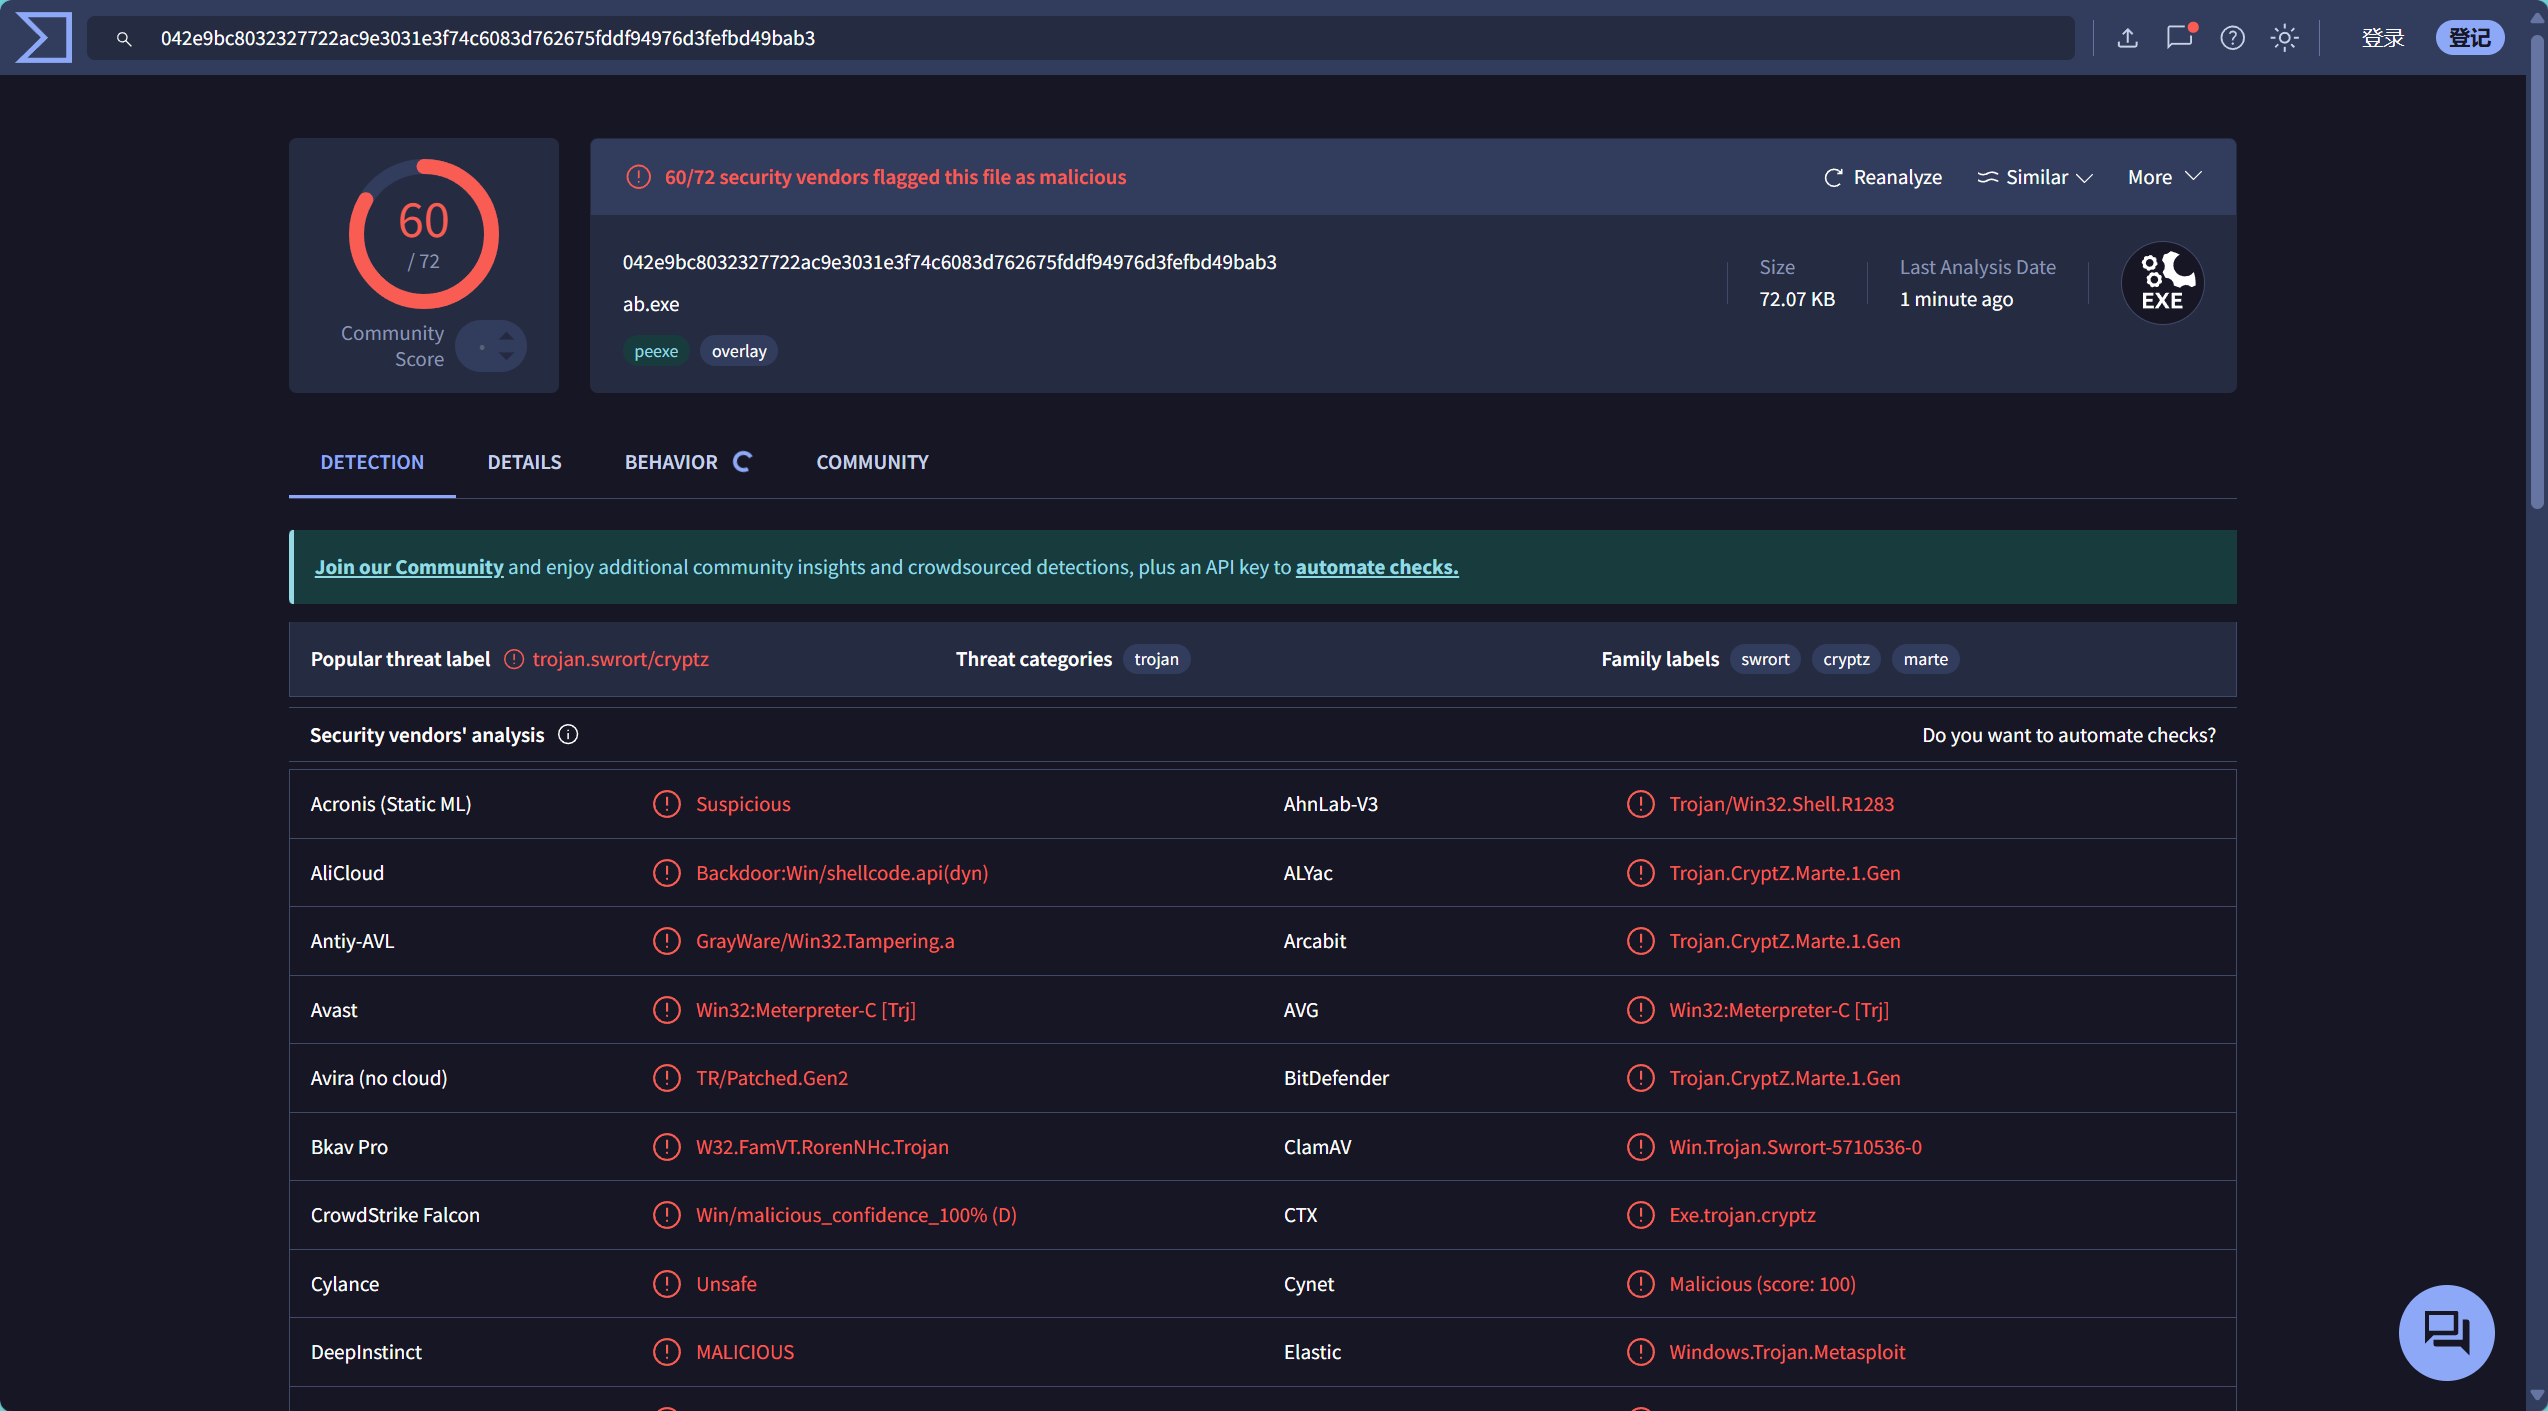Click the 登录 sign in link

coord(2382,38)
